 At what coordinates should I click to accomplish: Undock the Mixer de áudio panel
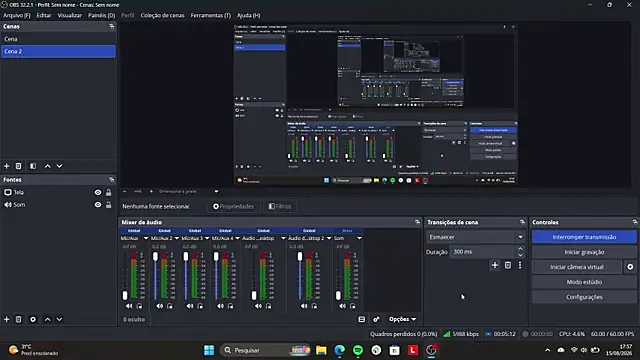click(x=417, y=222)
